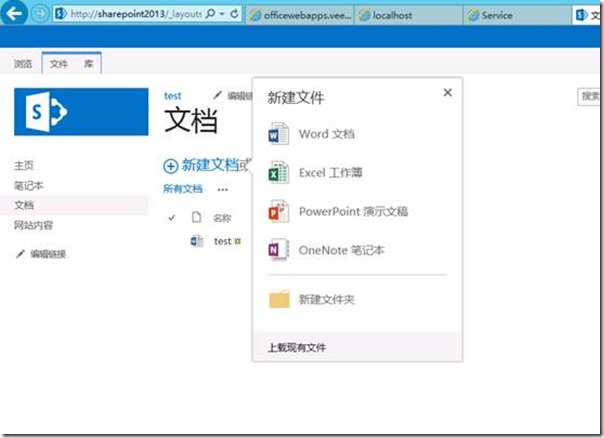Go back with the browser back arrow

click(14, 14)
